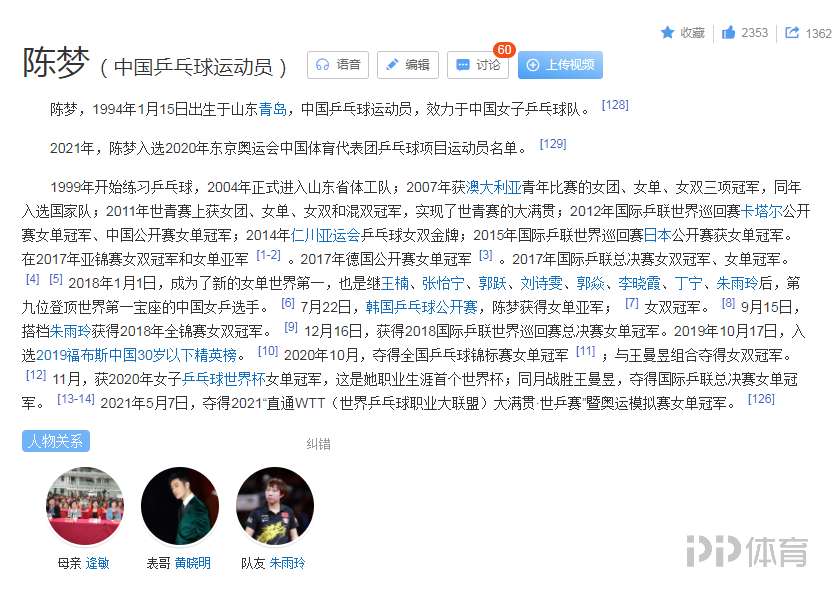Click the 纠错 error correction link
The width and height of the screenshot is (837, 596).
pos(318,444)
